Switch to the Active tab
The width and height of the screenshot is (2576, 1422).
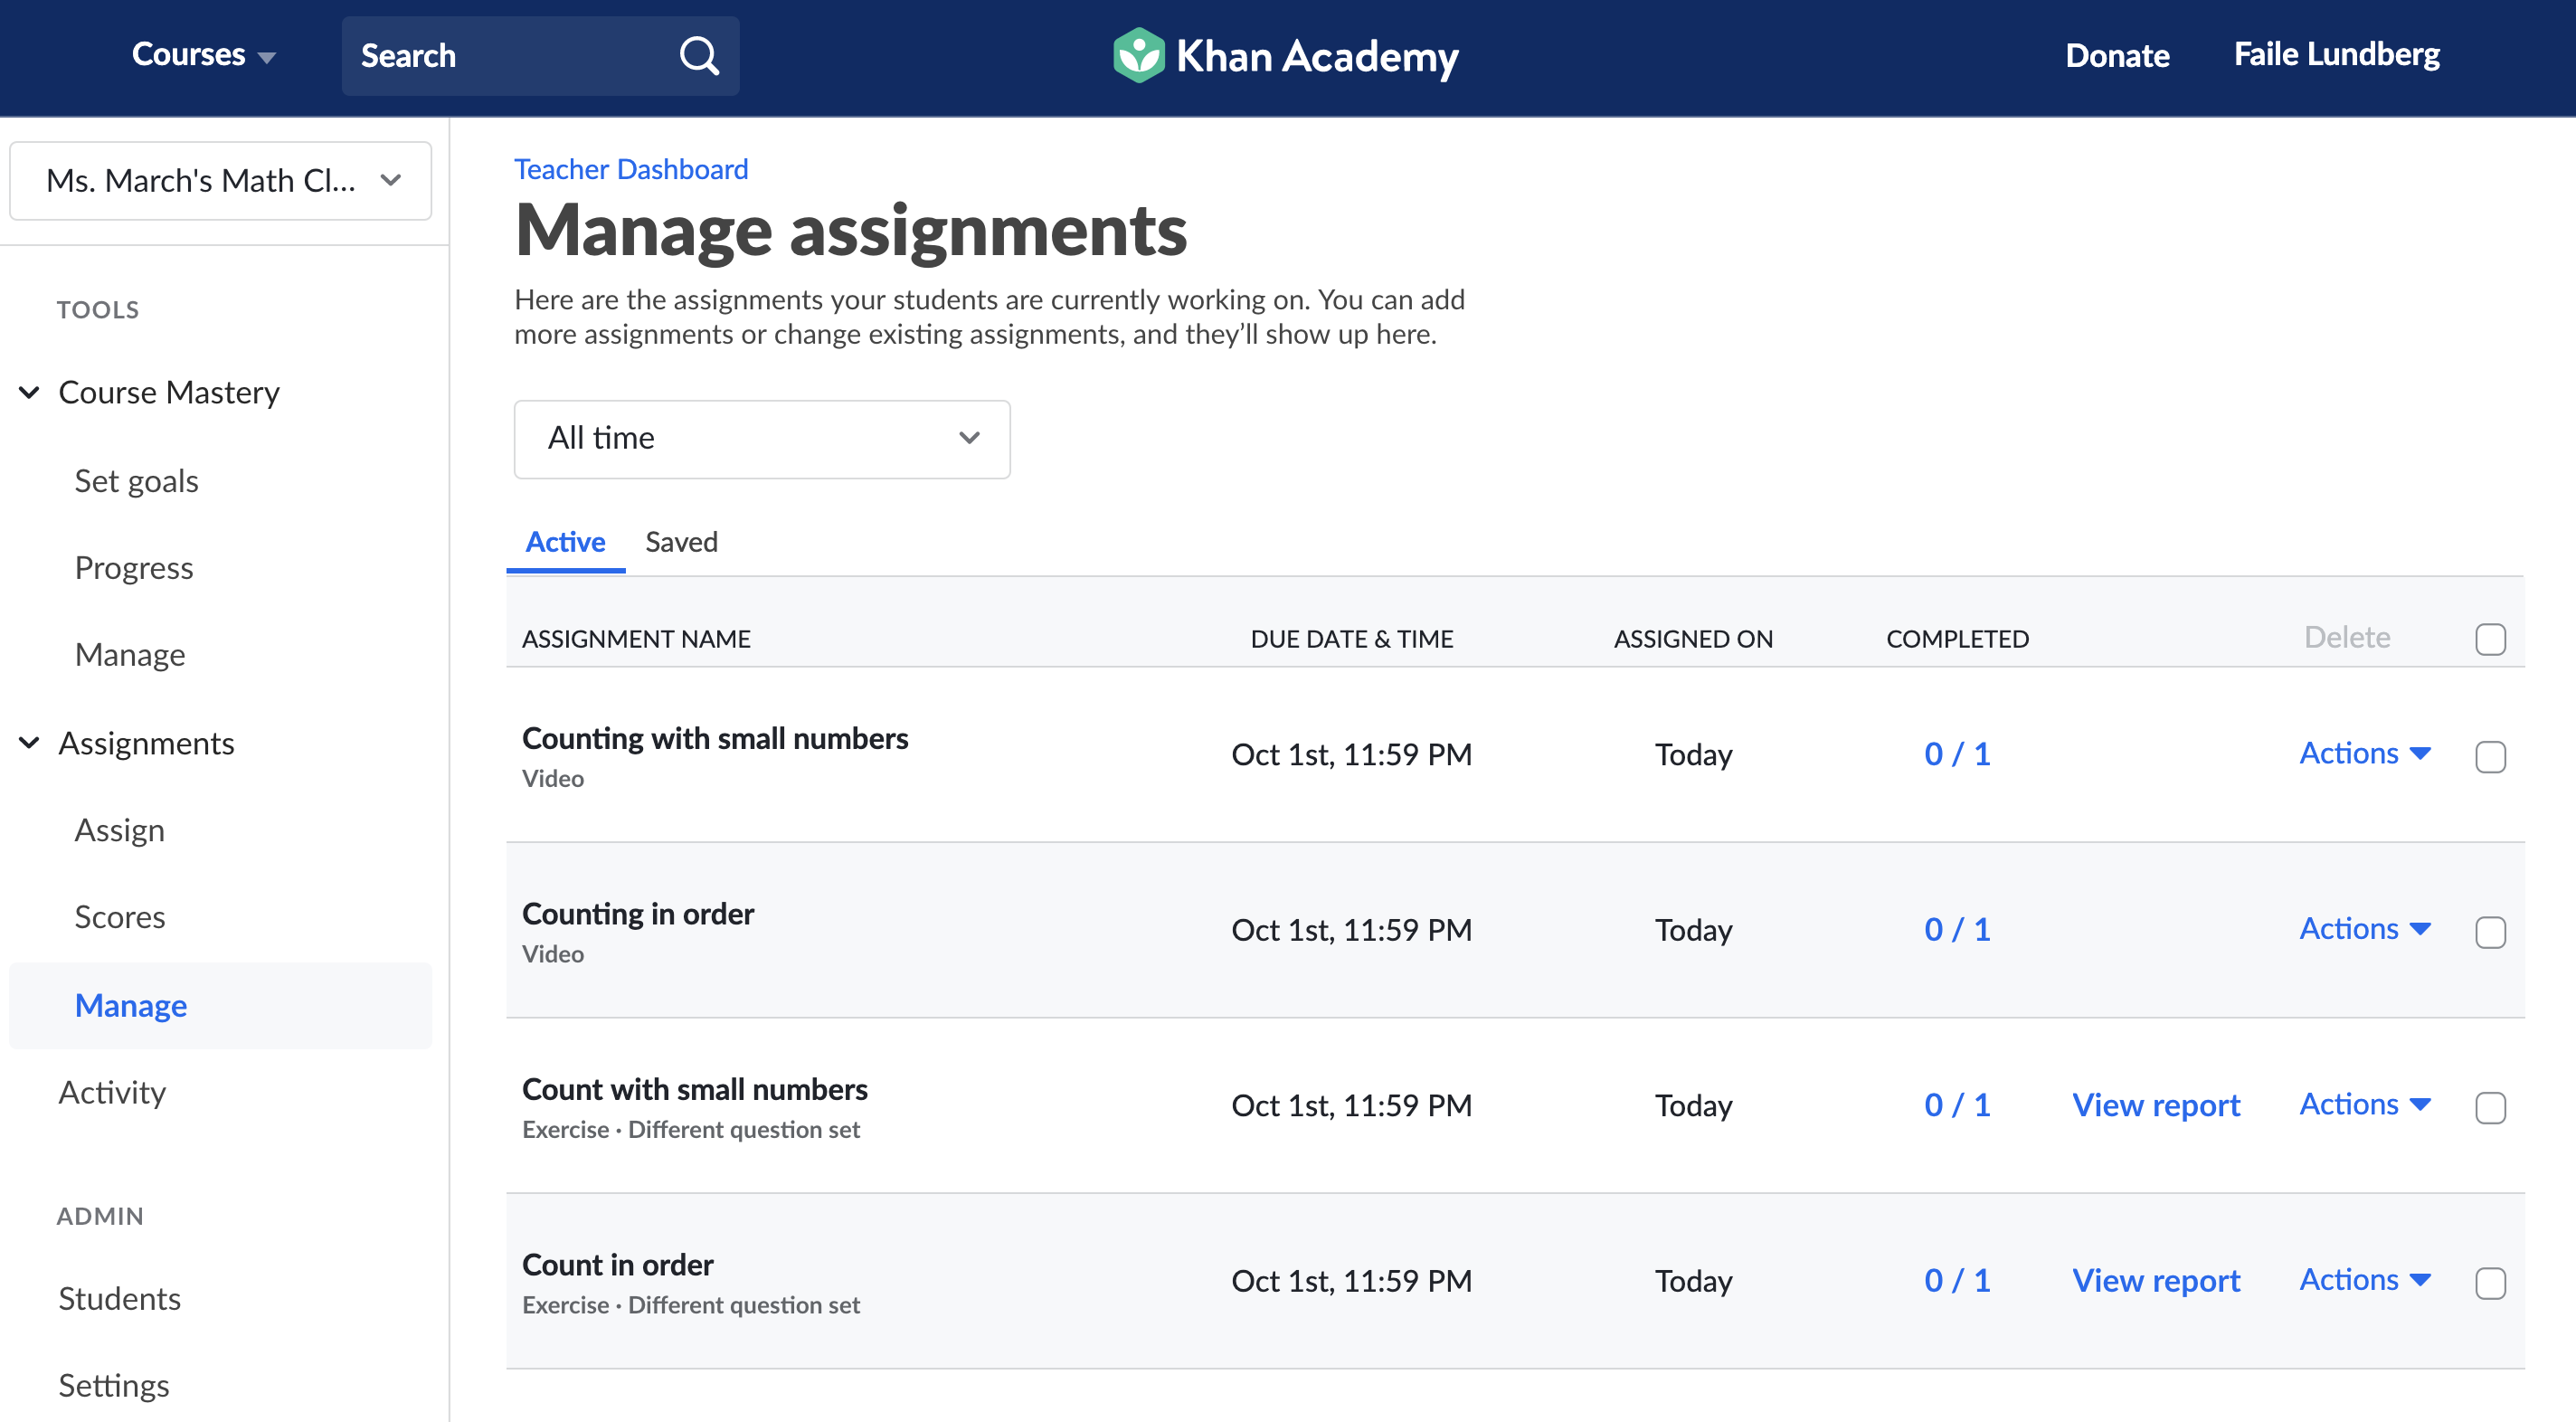tap(565, 542)
